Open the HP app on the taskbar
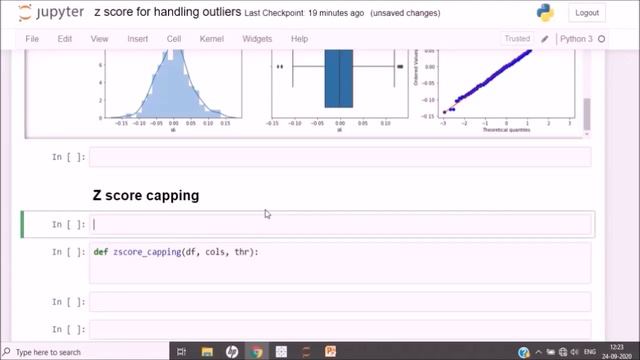Image resolution: width=640 pixels, height=360 pixels. [232, 351]
